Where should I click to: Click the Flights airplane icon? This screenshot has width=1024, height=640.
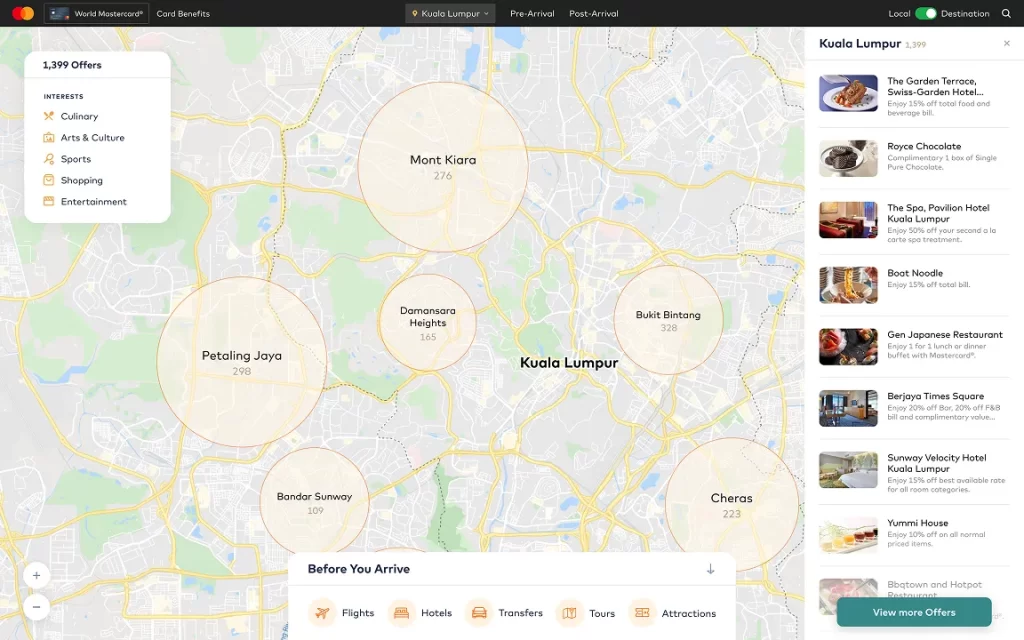[x=322, y=613]
